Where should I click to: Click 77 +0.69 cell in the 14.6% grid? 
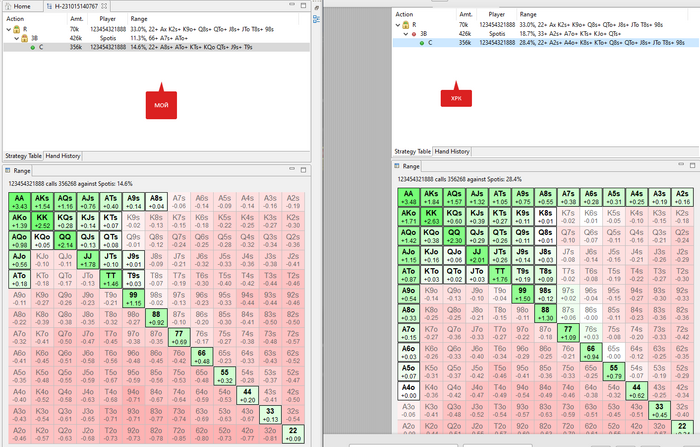(179, 337)
